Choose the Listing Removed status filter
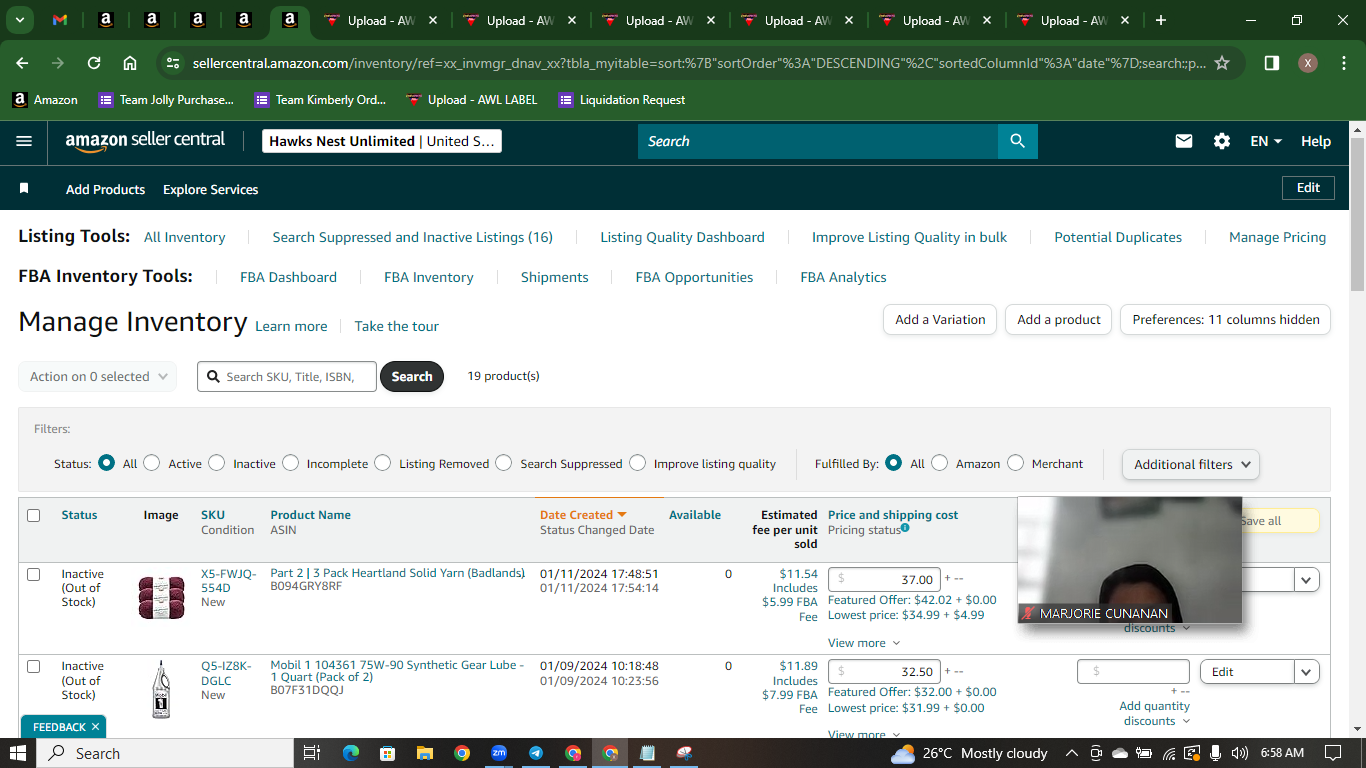The width and height of the screenshot is (1366, 768). (383, 463)
